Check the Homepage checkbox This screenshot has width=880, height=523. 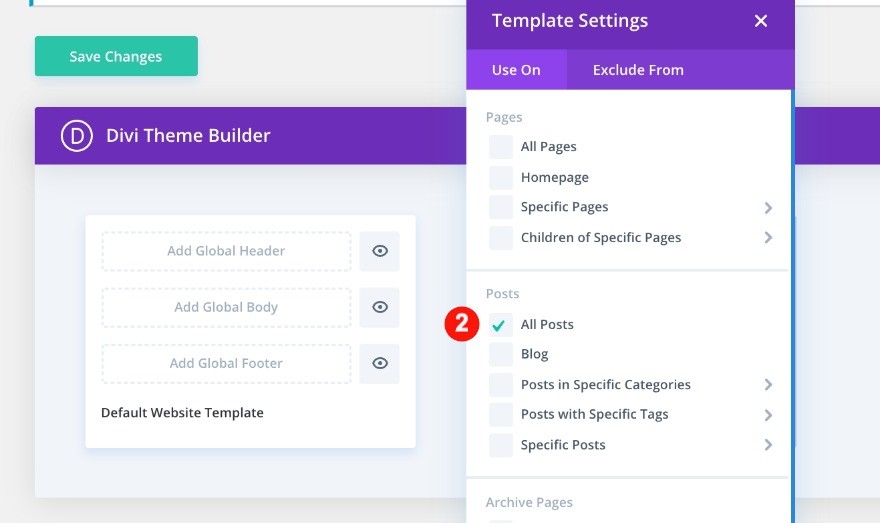[x=501, y=178]
